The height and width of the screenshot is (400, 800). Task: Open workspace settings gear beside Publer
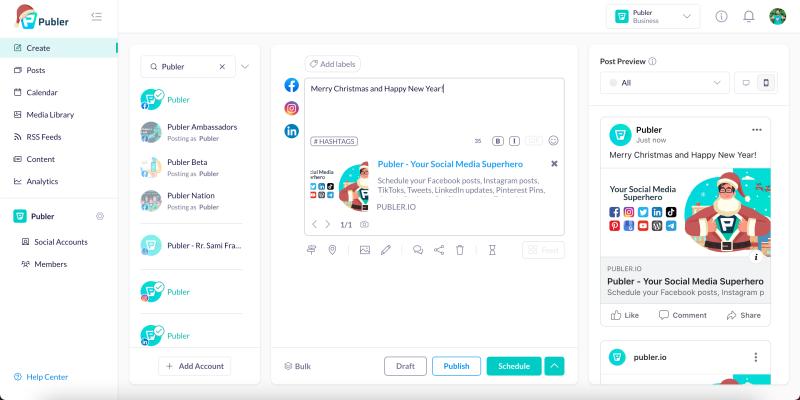point(100,216)
